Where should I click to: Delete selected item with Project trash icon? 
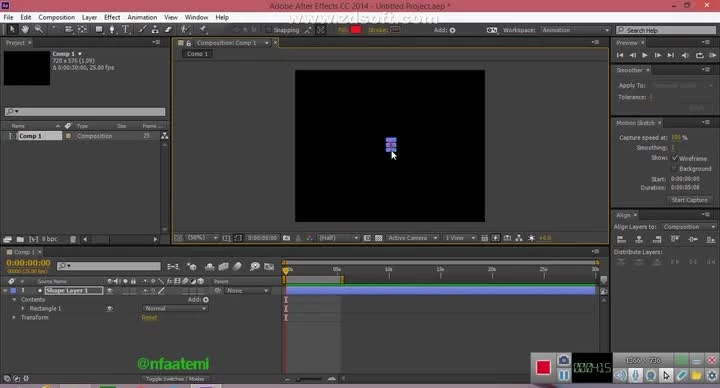[x=73, y=239]
